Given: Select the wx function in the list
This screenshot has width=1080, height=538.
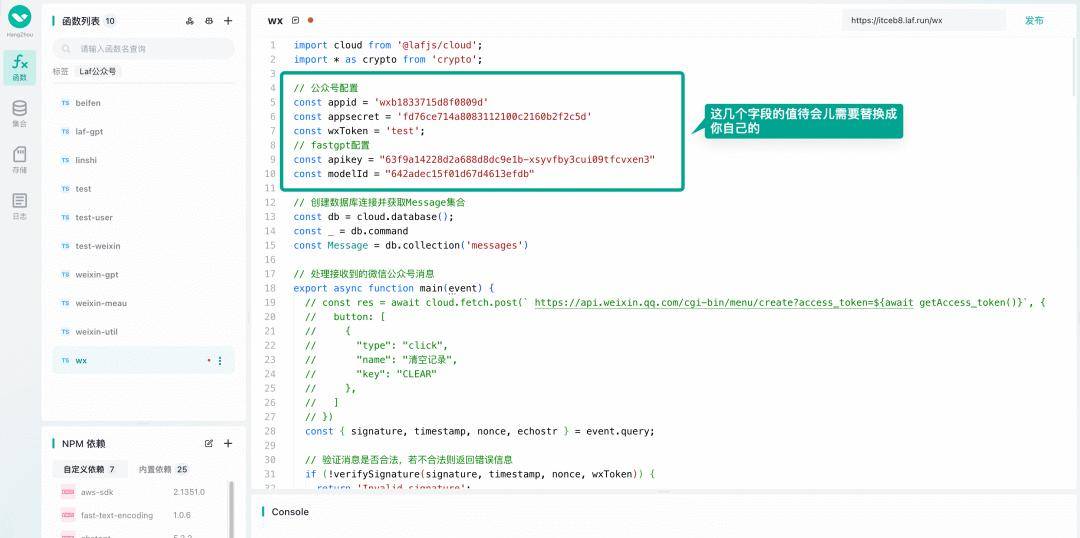Looking at the screenshot, I should click(143, 360).
